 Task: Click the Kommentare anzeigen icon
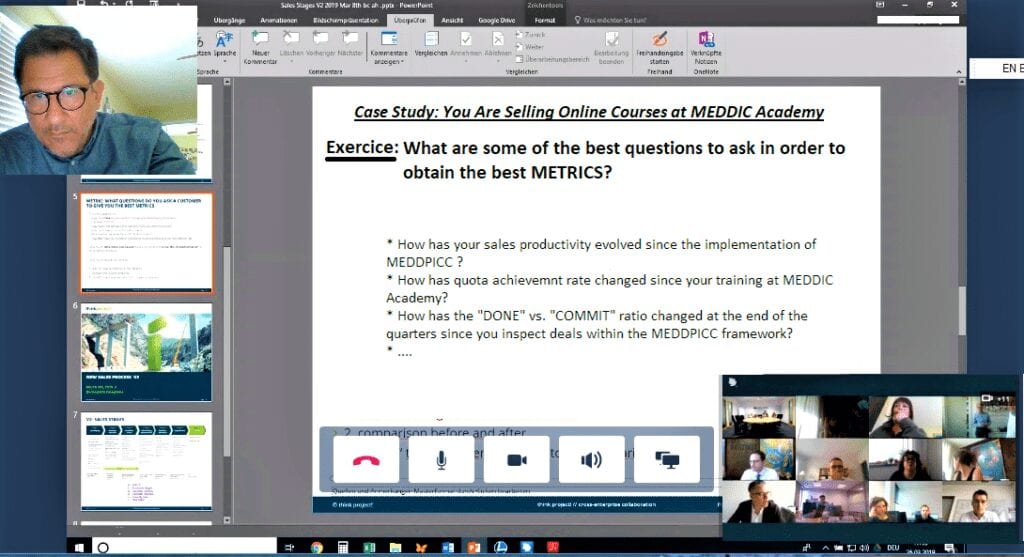point(389,39)
